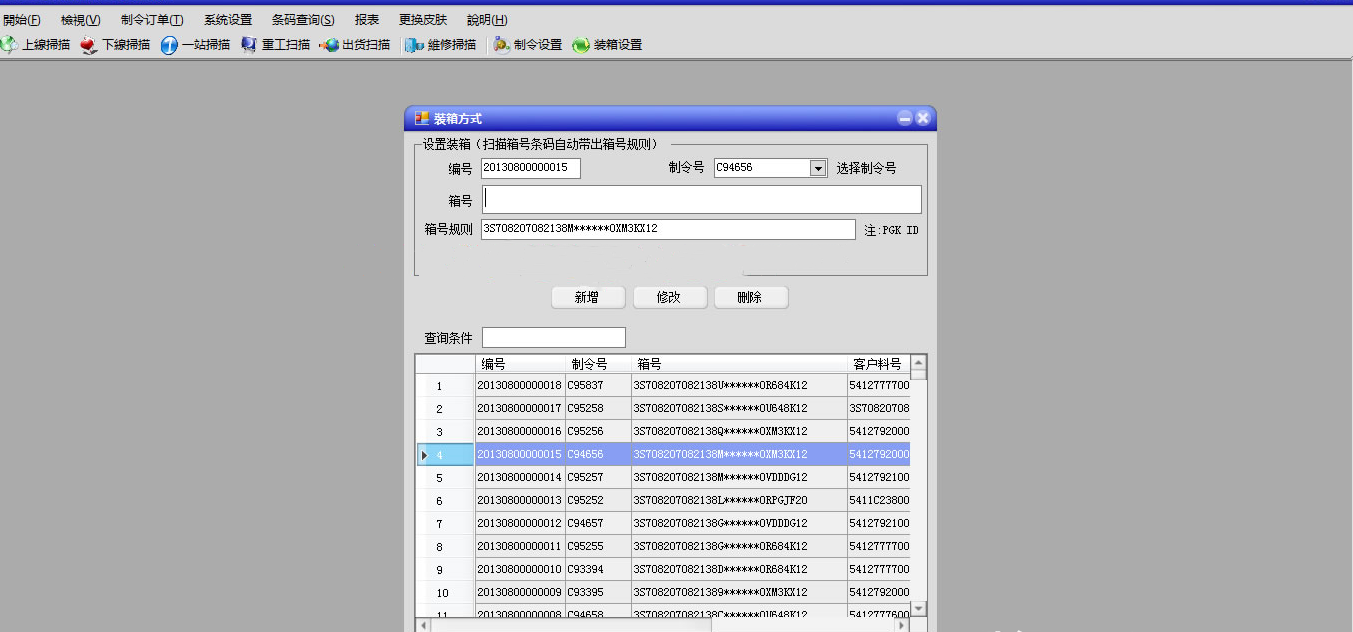Click the 箱号 input field
The image size is (1353, 632).
pyautogui.click(x=701, y=199)
